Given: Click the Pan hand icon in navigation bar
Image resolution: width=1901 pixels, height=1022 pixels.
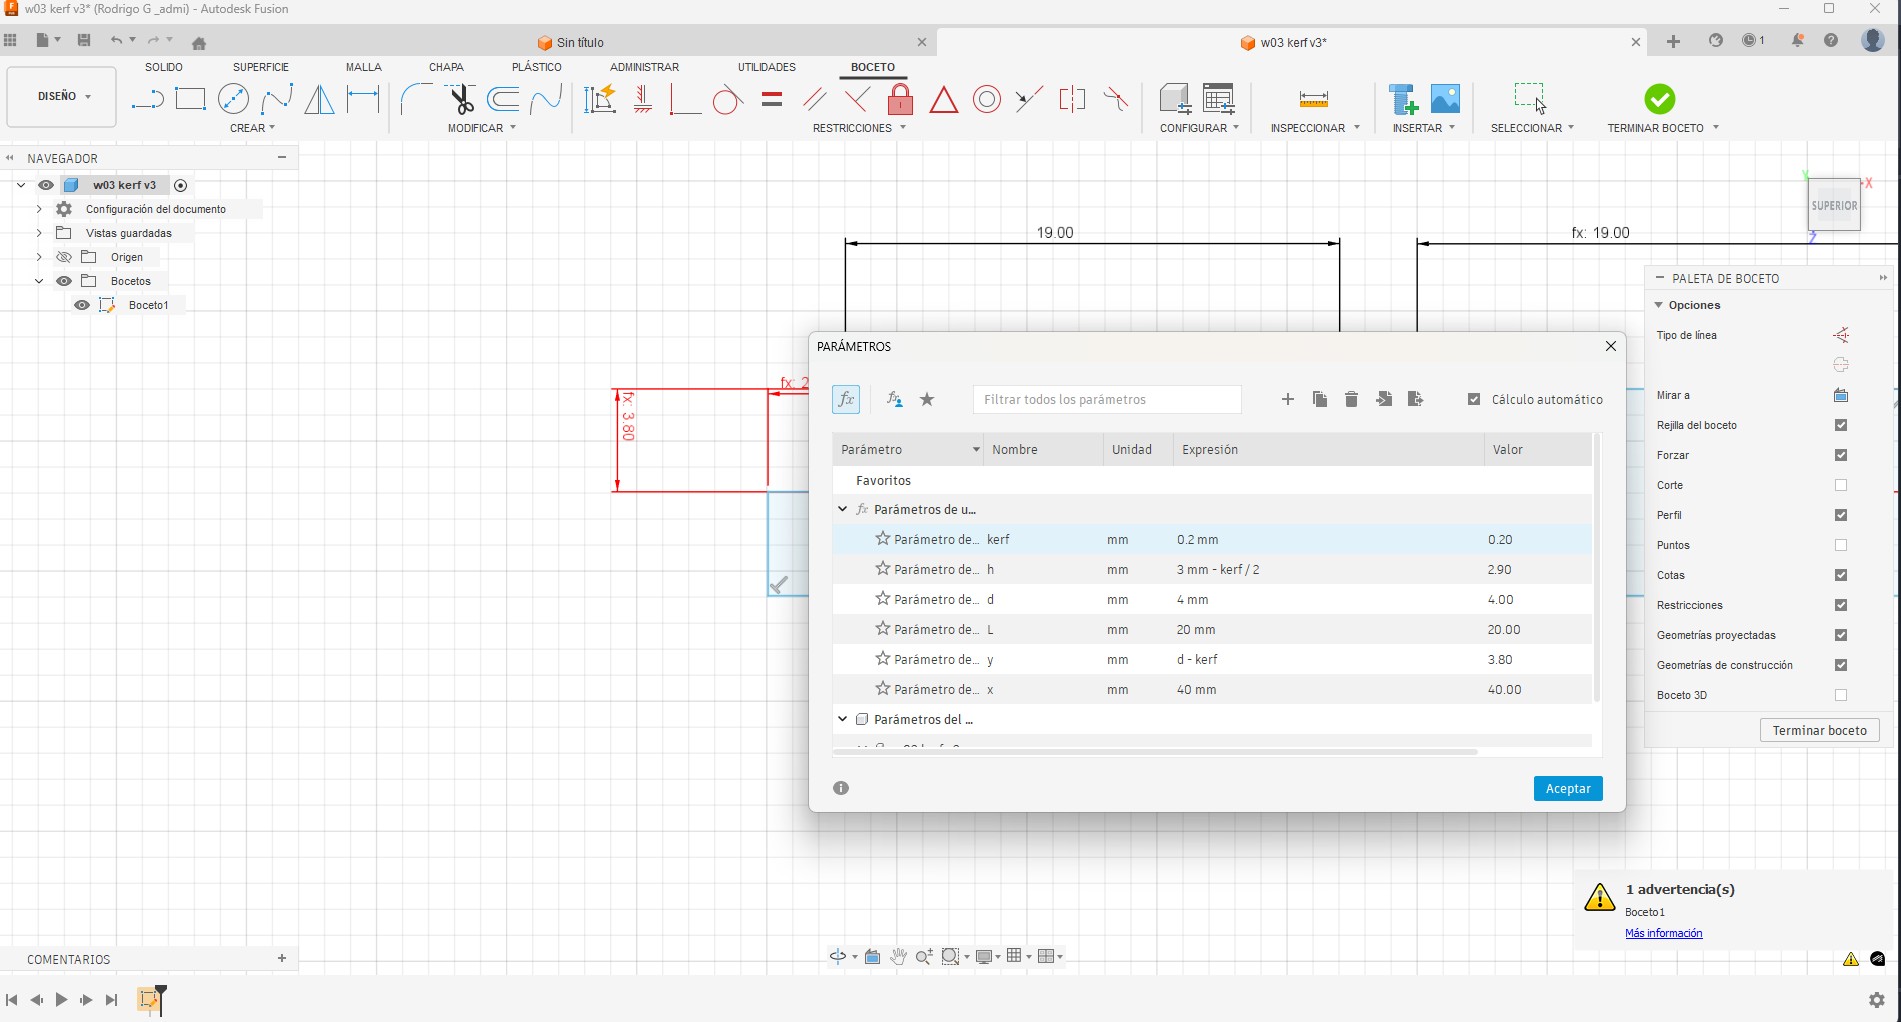Looking at the screenshot, I should (898, 957).
